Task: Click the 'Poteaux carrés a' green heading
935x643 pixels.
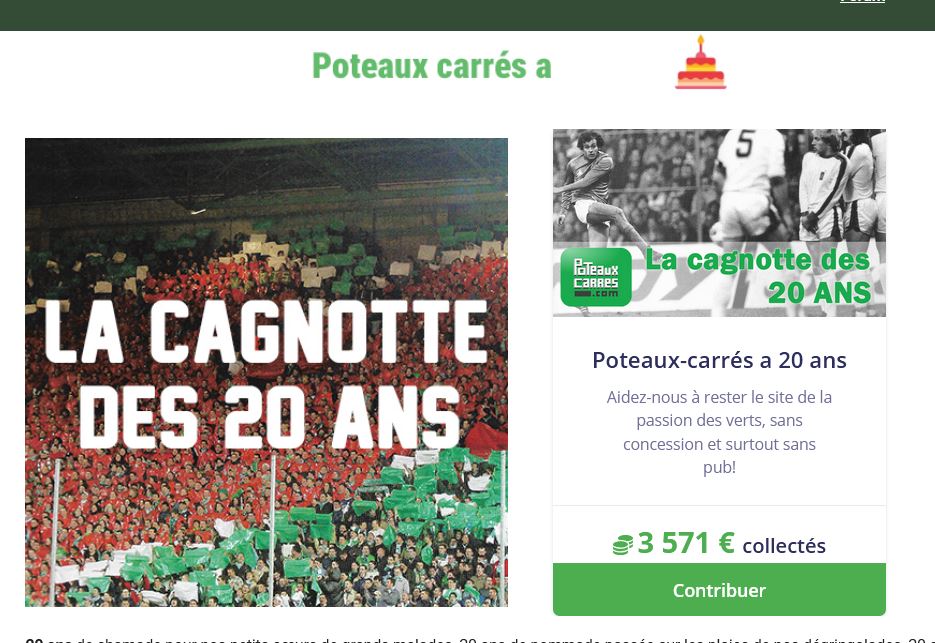Action: tap(432, 66)
